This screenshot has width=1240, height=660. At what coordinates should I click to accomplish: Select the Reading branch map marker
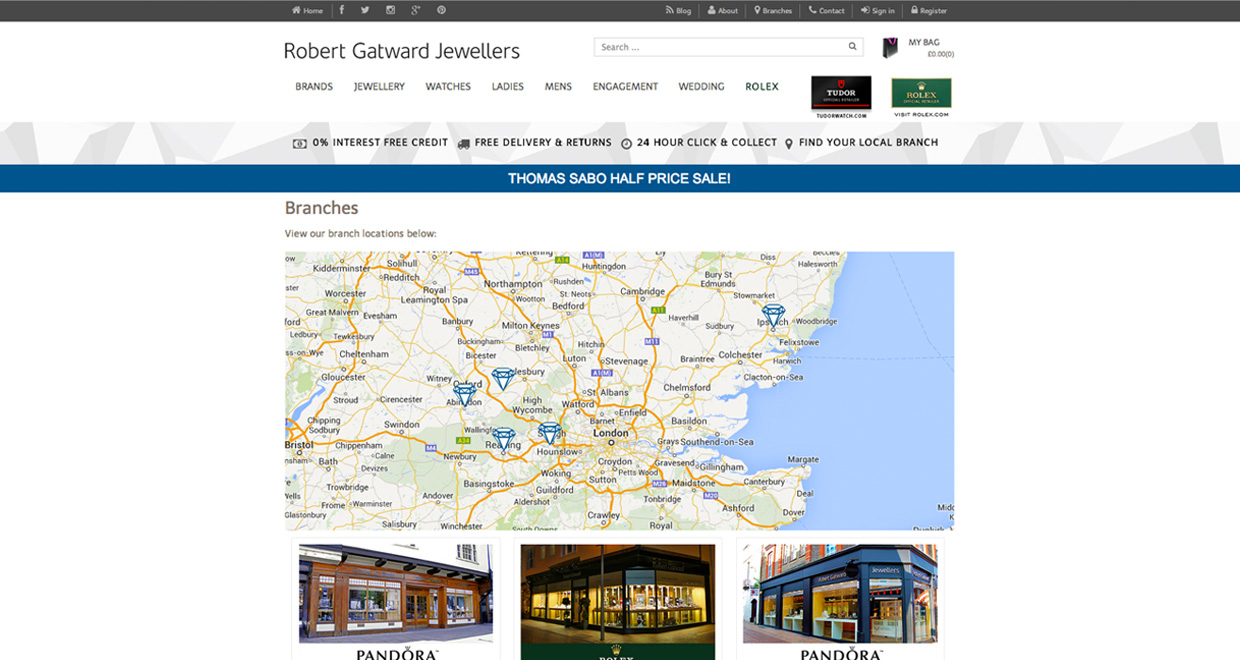(504, 439)
